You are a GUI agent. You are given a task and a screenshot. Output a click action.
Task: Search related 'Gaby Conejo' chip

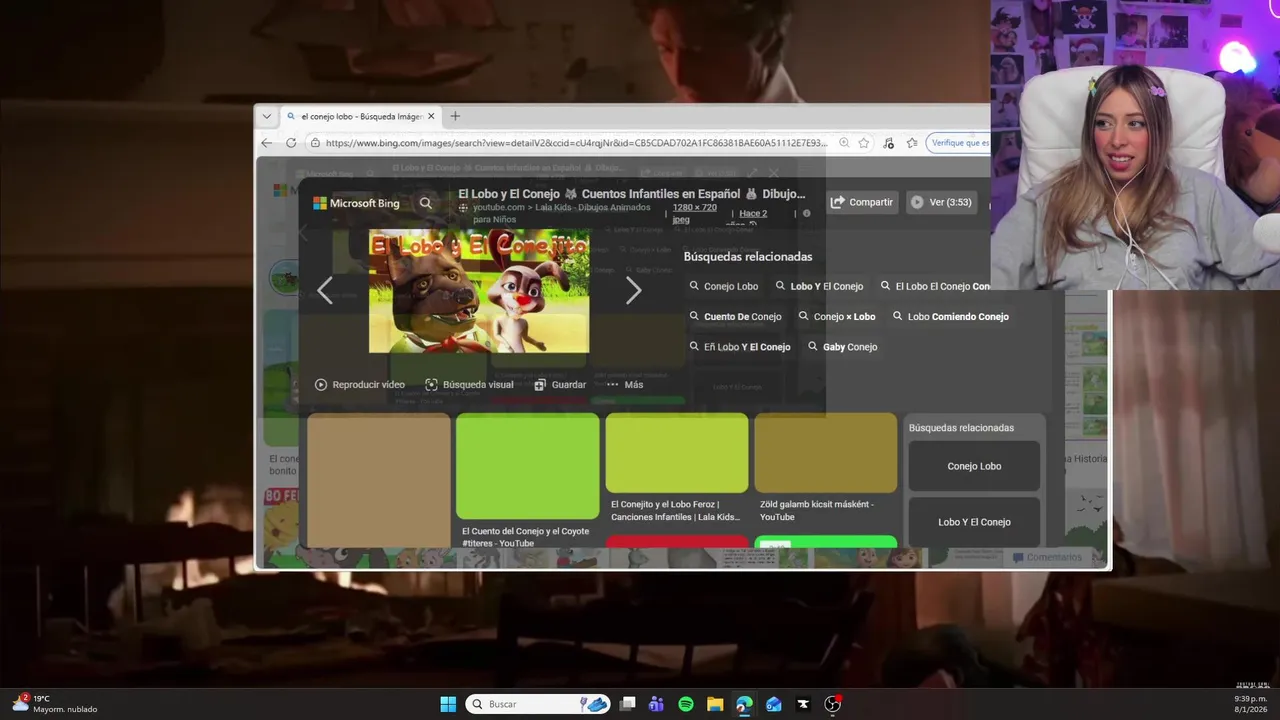click(x=842, y=347)
